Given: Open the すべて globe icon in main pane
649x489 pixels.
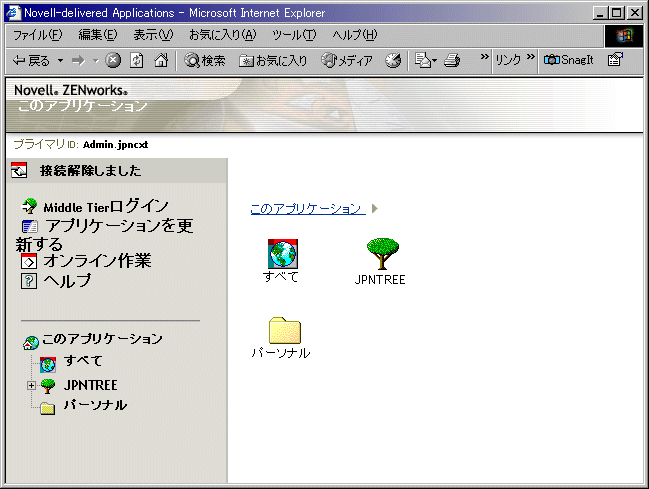Looking at the screenshot, I should 283,253.
